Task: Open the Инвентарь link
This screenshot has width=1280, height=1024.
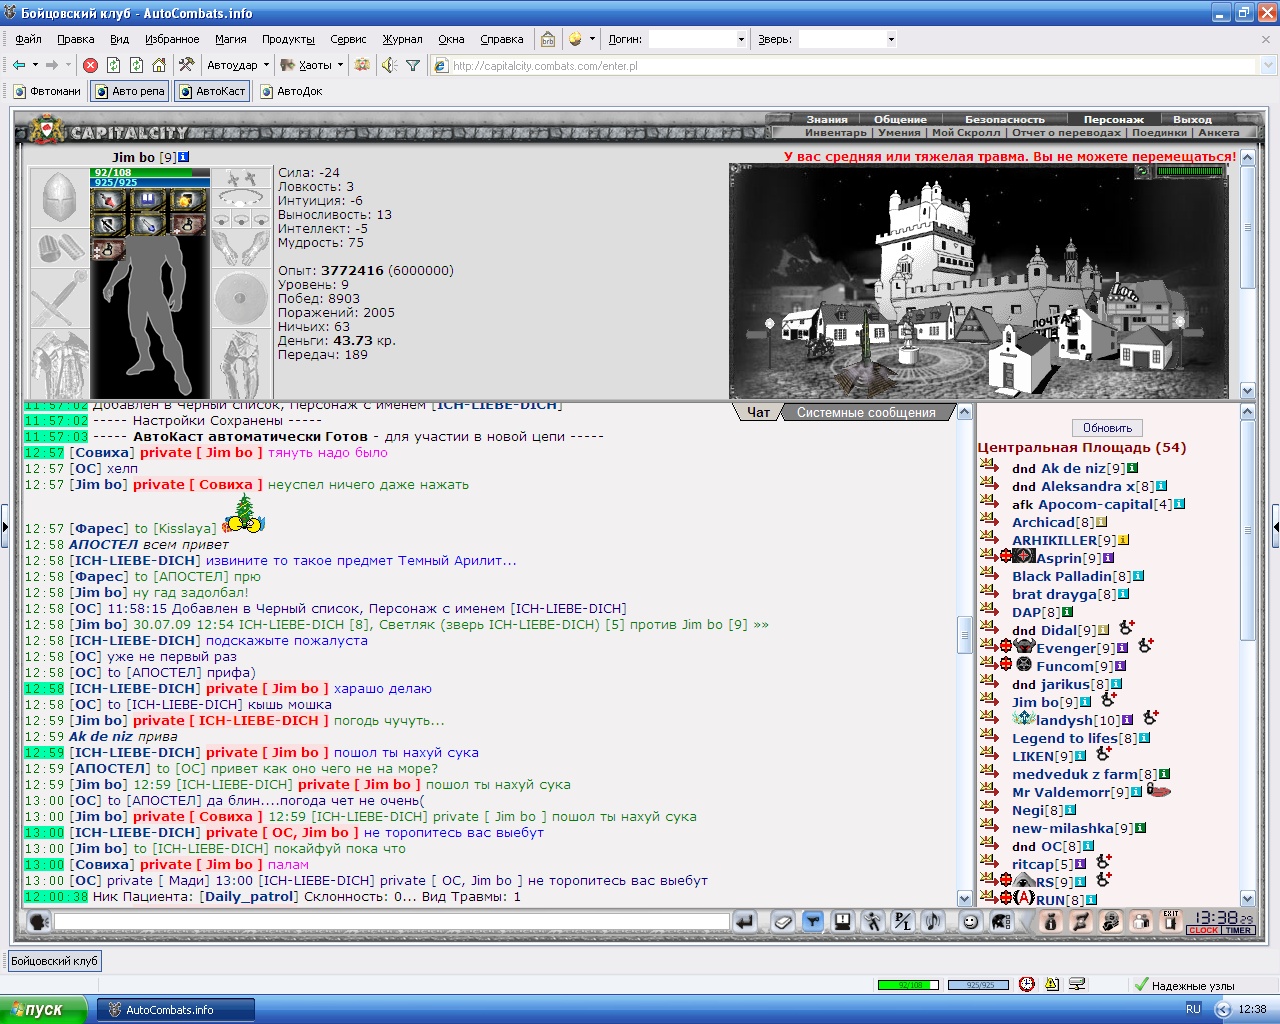Action: [836, 132]
